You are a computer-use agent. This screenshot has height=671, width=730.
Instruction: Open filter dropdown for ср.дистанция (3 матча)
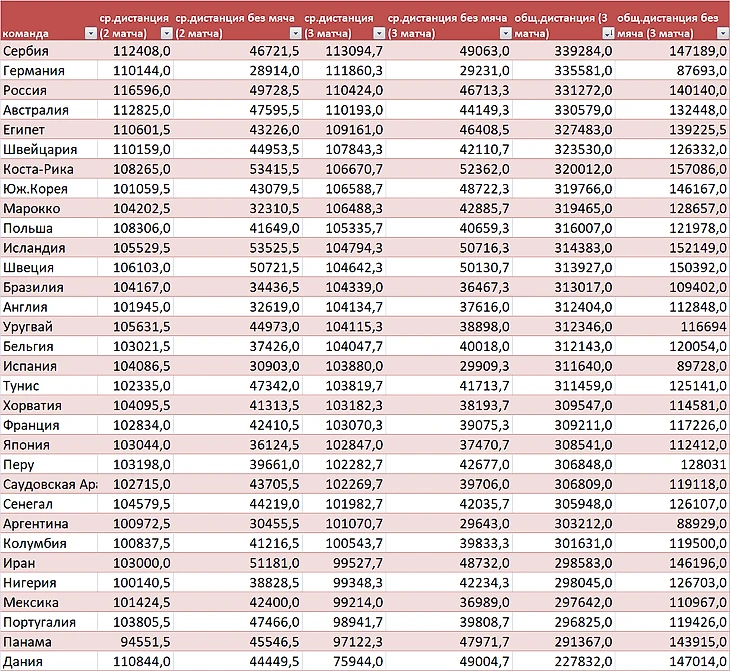click(x=379, y=33)
